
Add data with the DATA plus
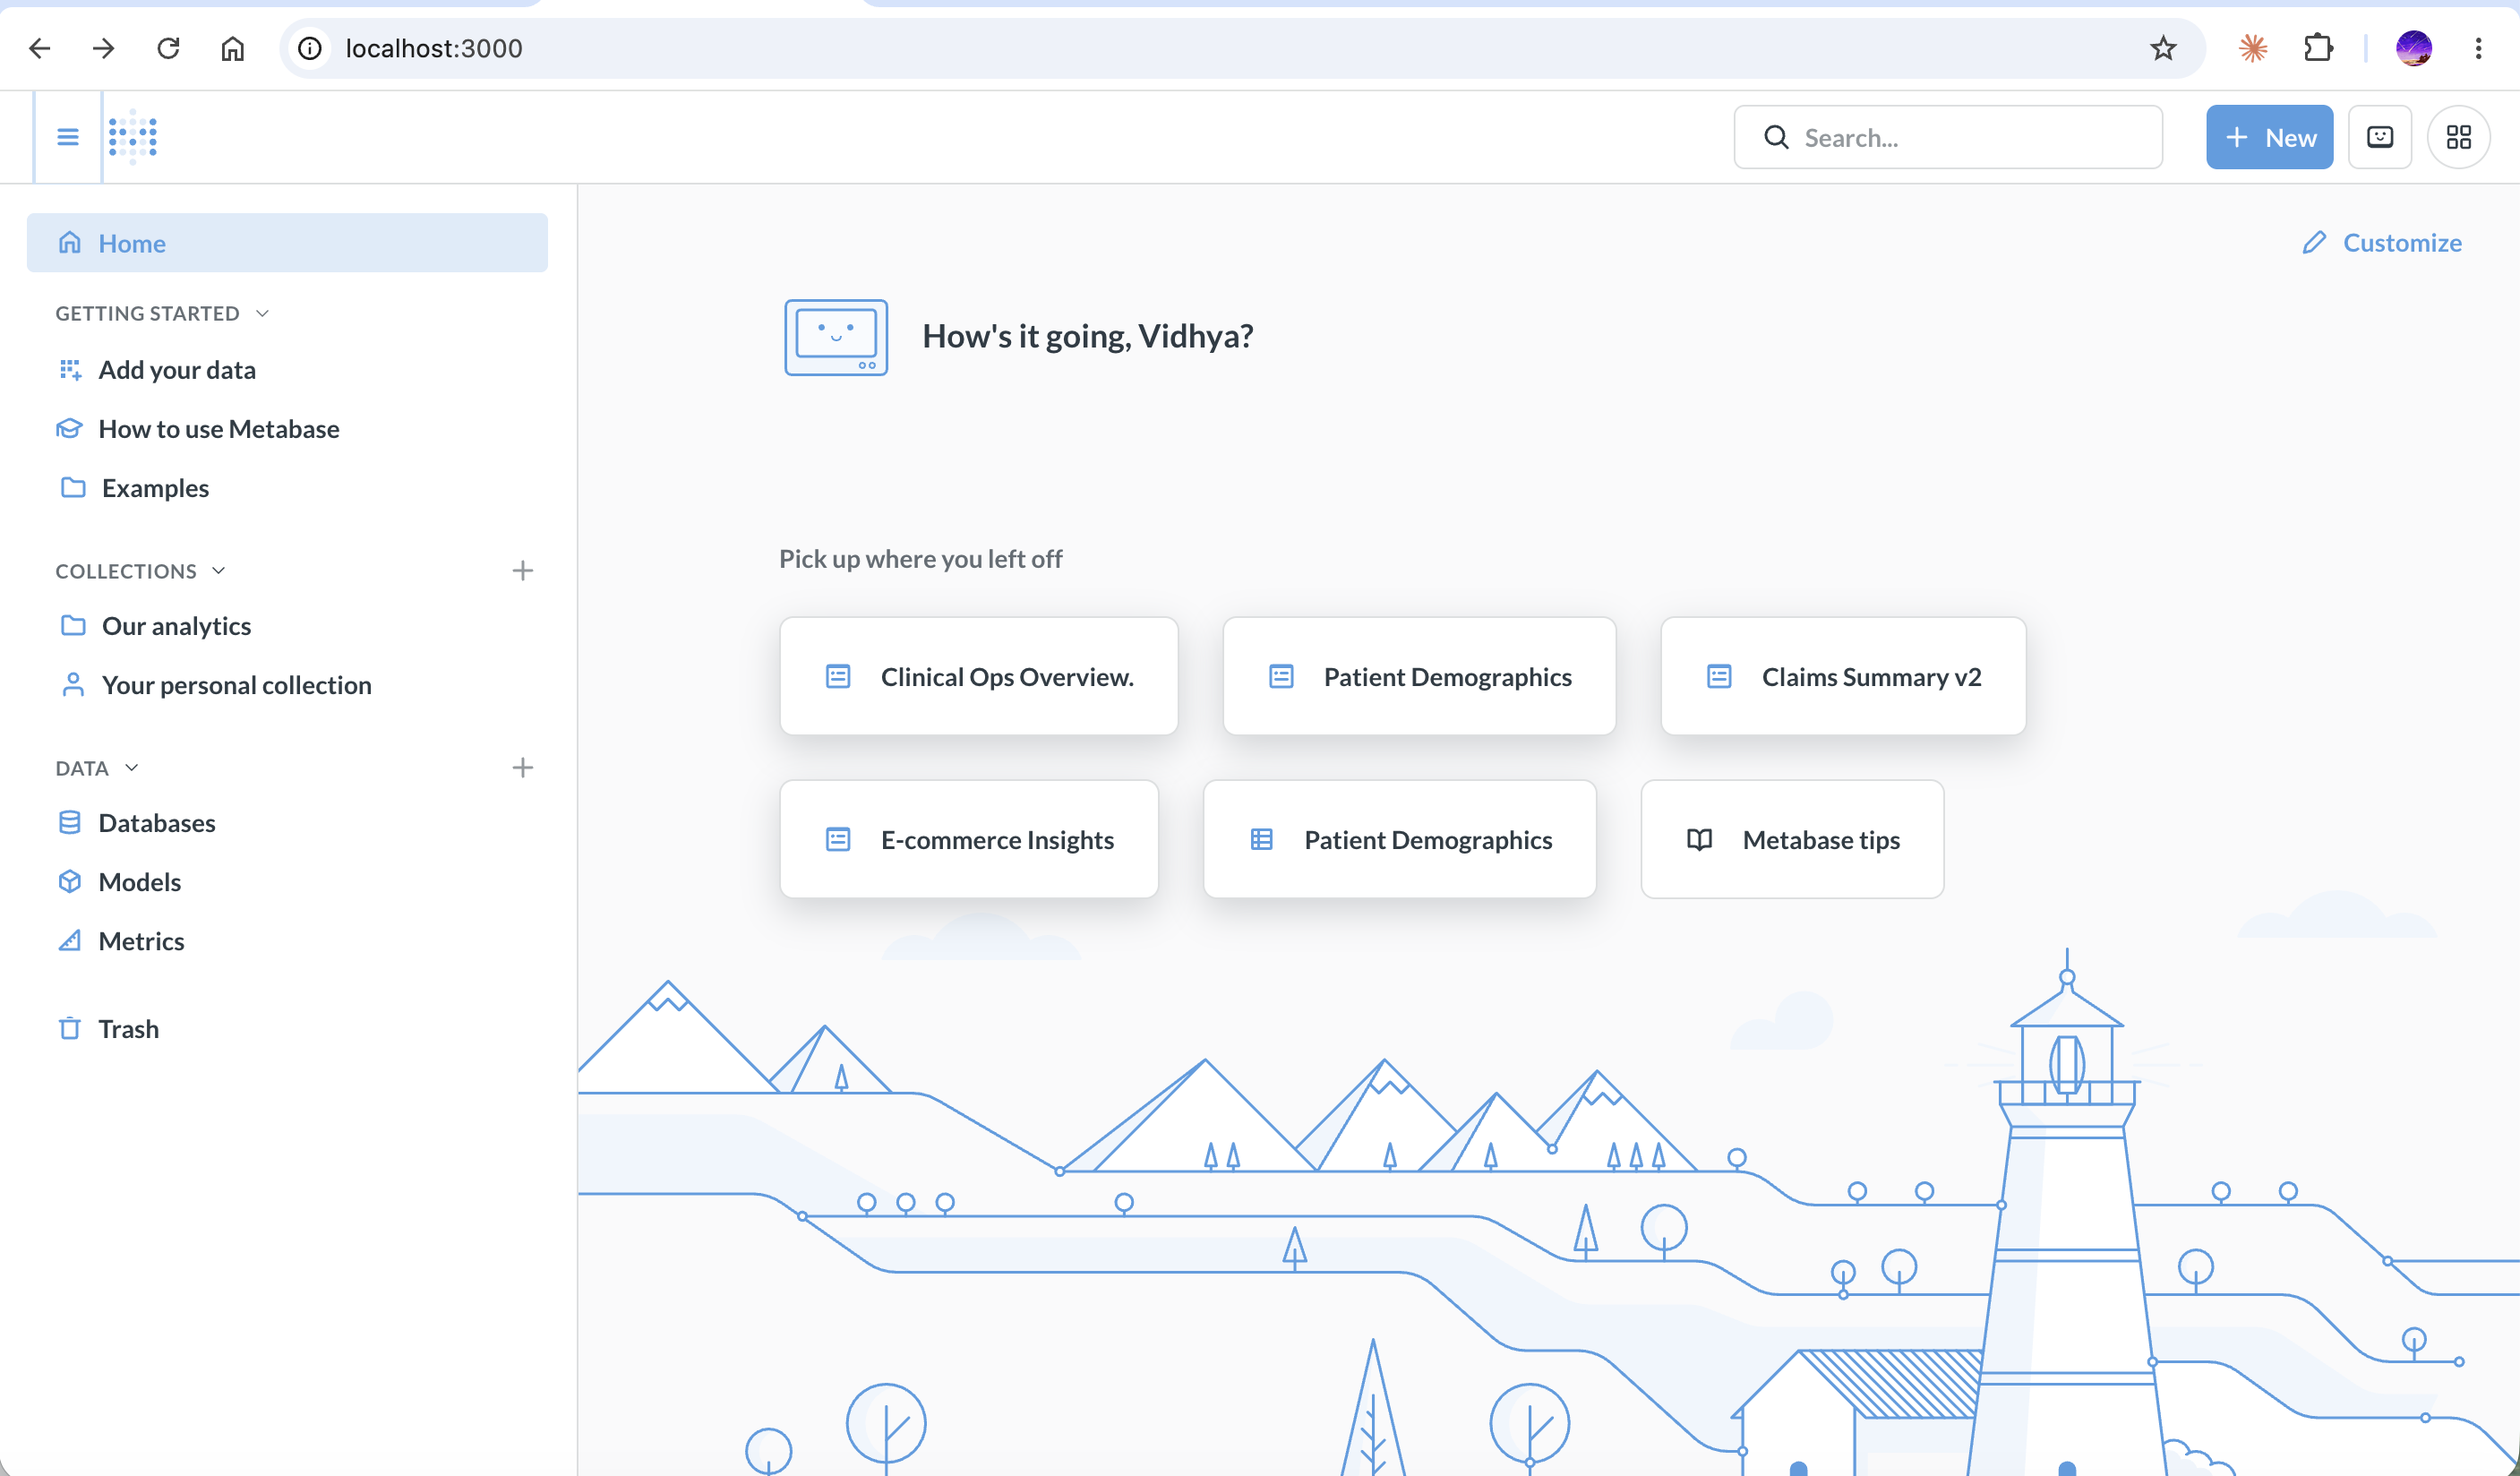pos(522,768)
